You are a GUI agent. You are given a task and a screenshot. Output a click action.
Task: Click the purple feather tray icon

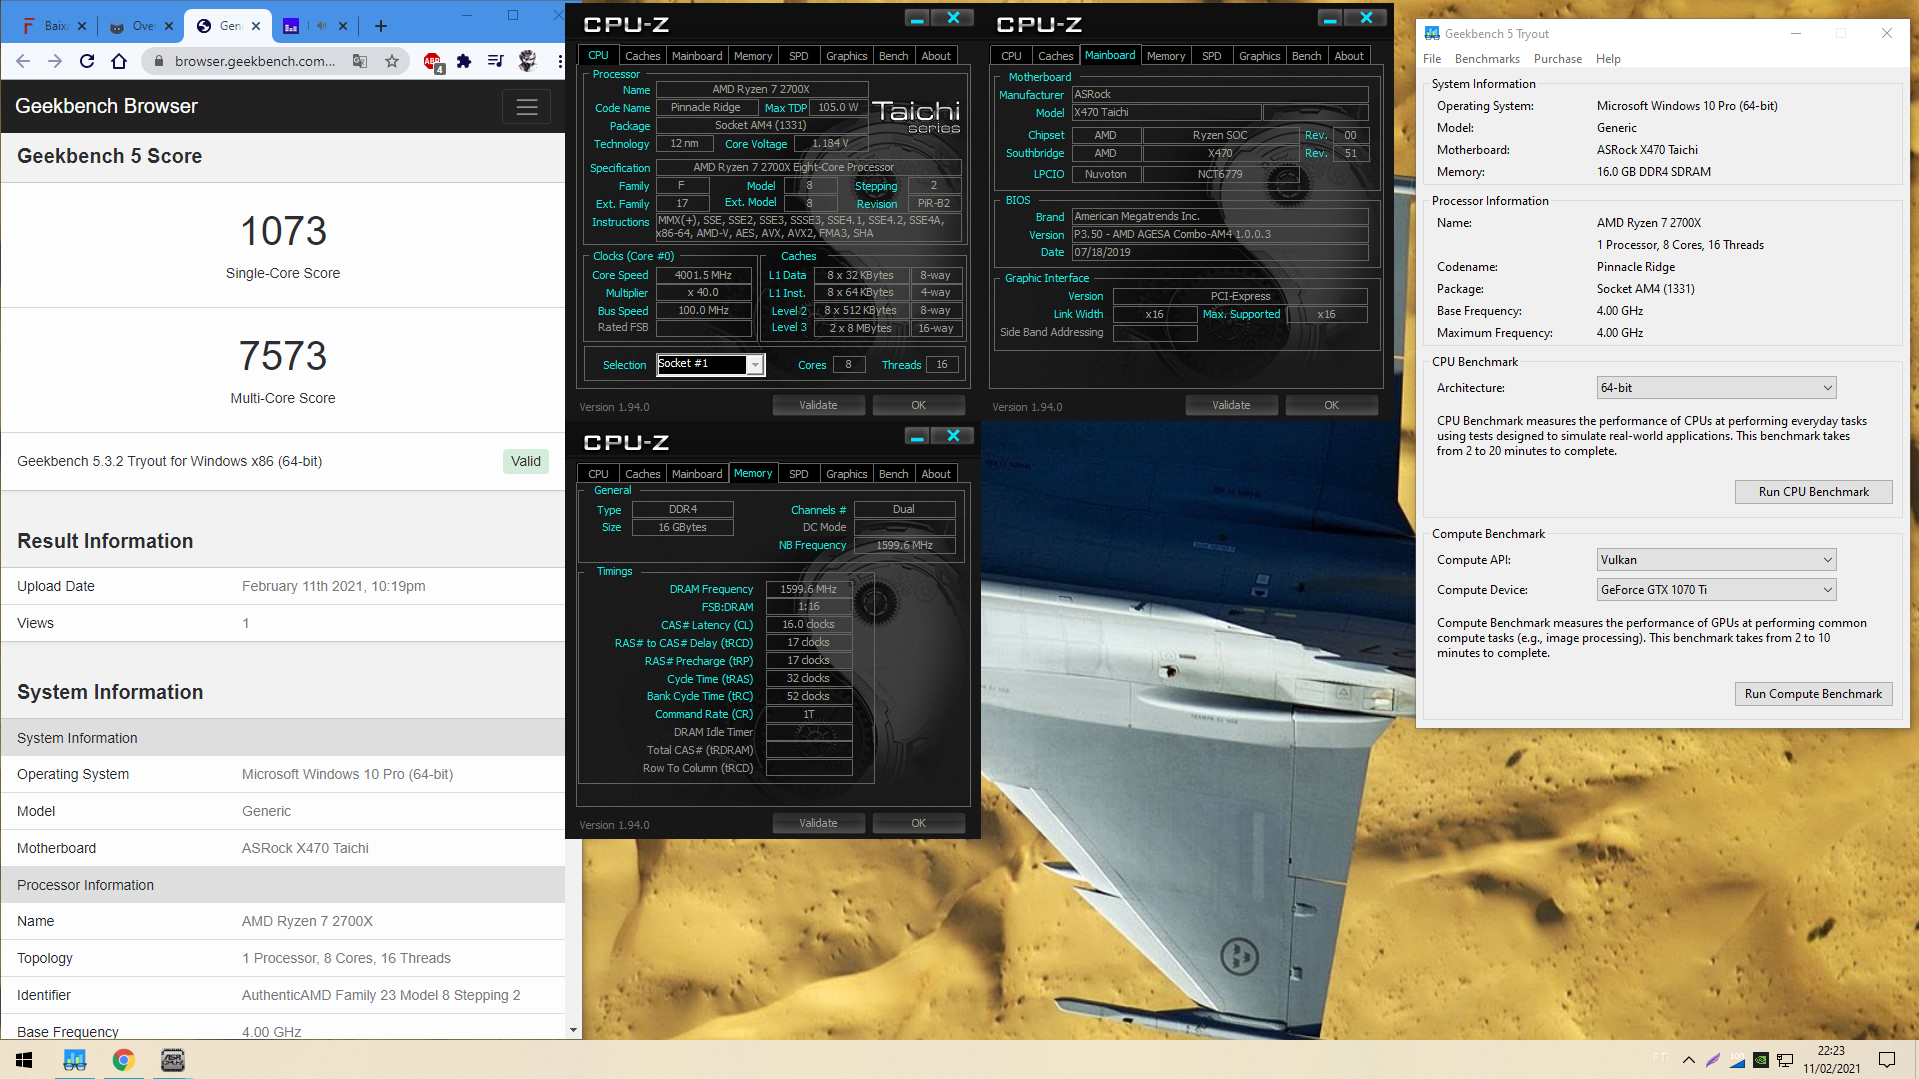pyautogui.click(x=1713, y=1060)
